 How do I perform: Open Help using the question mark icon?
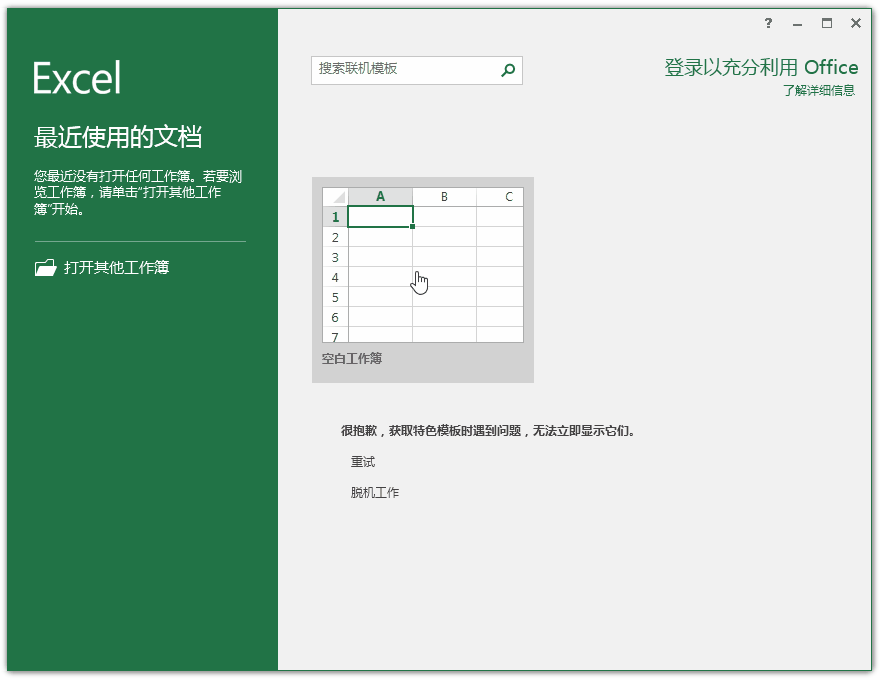(767, 23)
